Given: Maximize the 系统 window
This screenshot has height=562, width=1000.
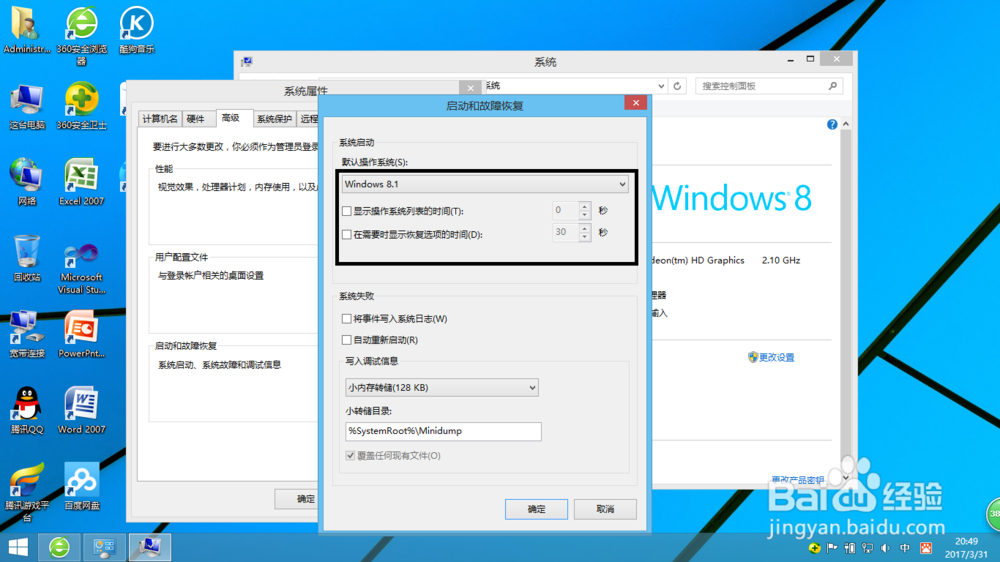Looking at the screenshot, I should [x=810, y=59].
